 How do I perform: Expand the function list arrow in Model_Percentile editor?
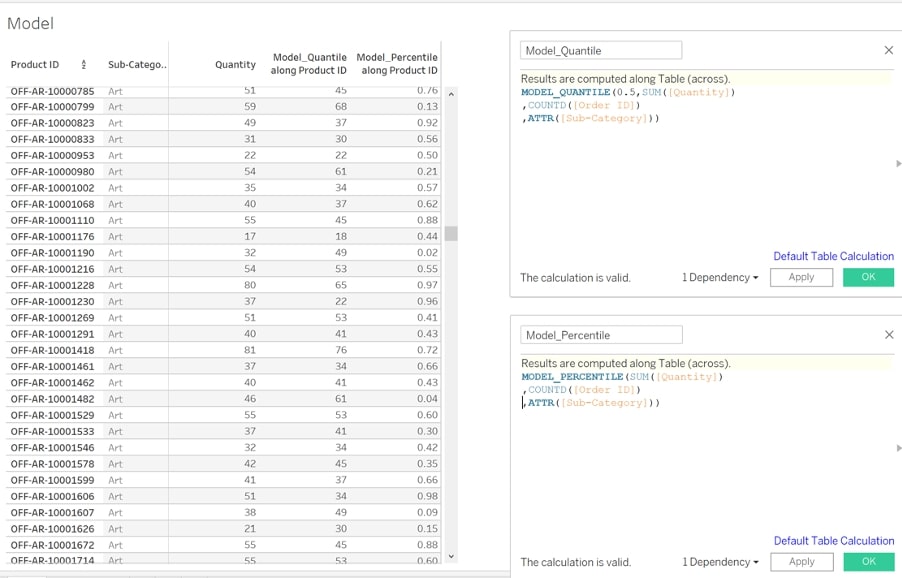(x=899, y=448)
